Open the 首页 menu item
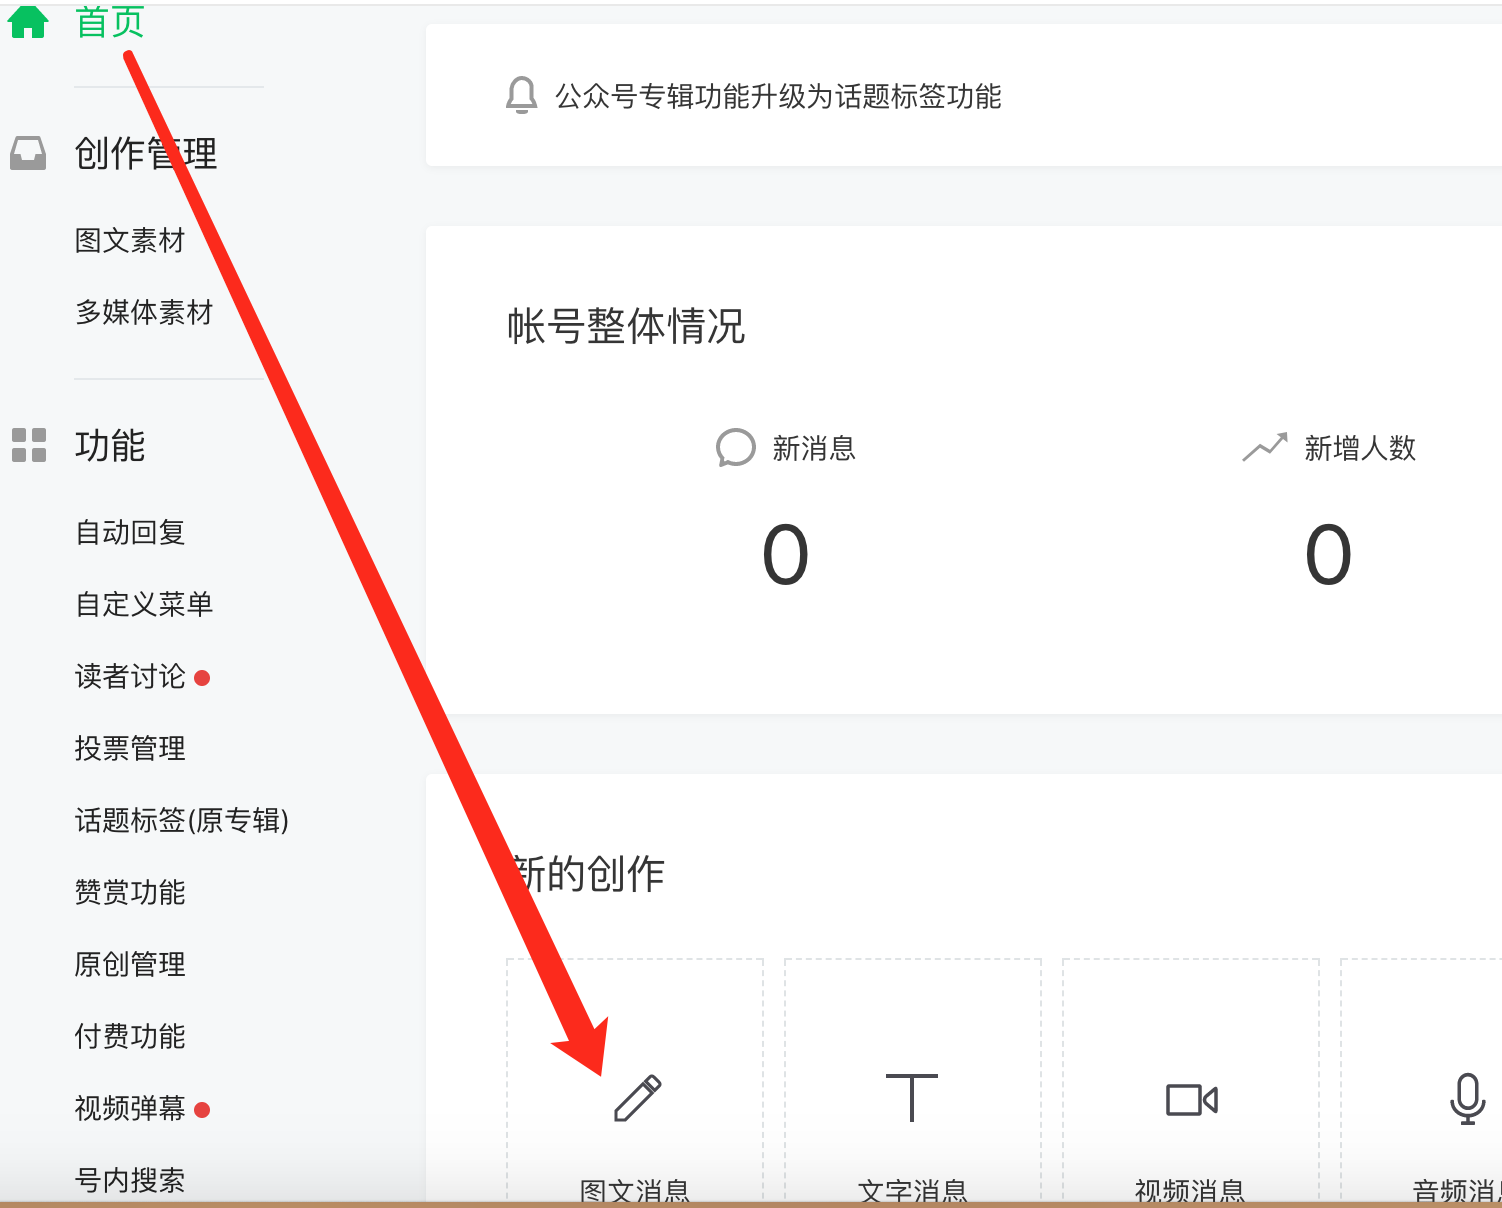The image size is (1502, 1208). [x=110, y=21]
